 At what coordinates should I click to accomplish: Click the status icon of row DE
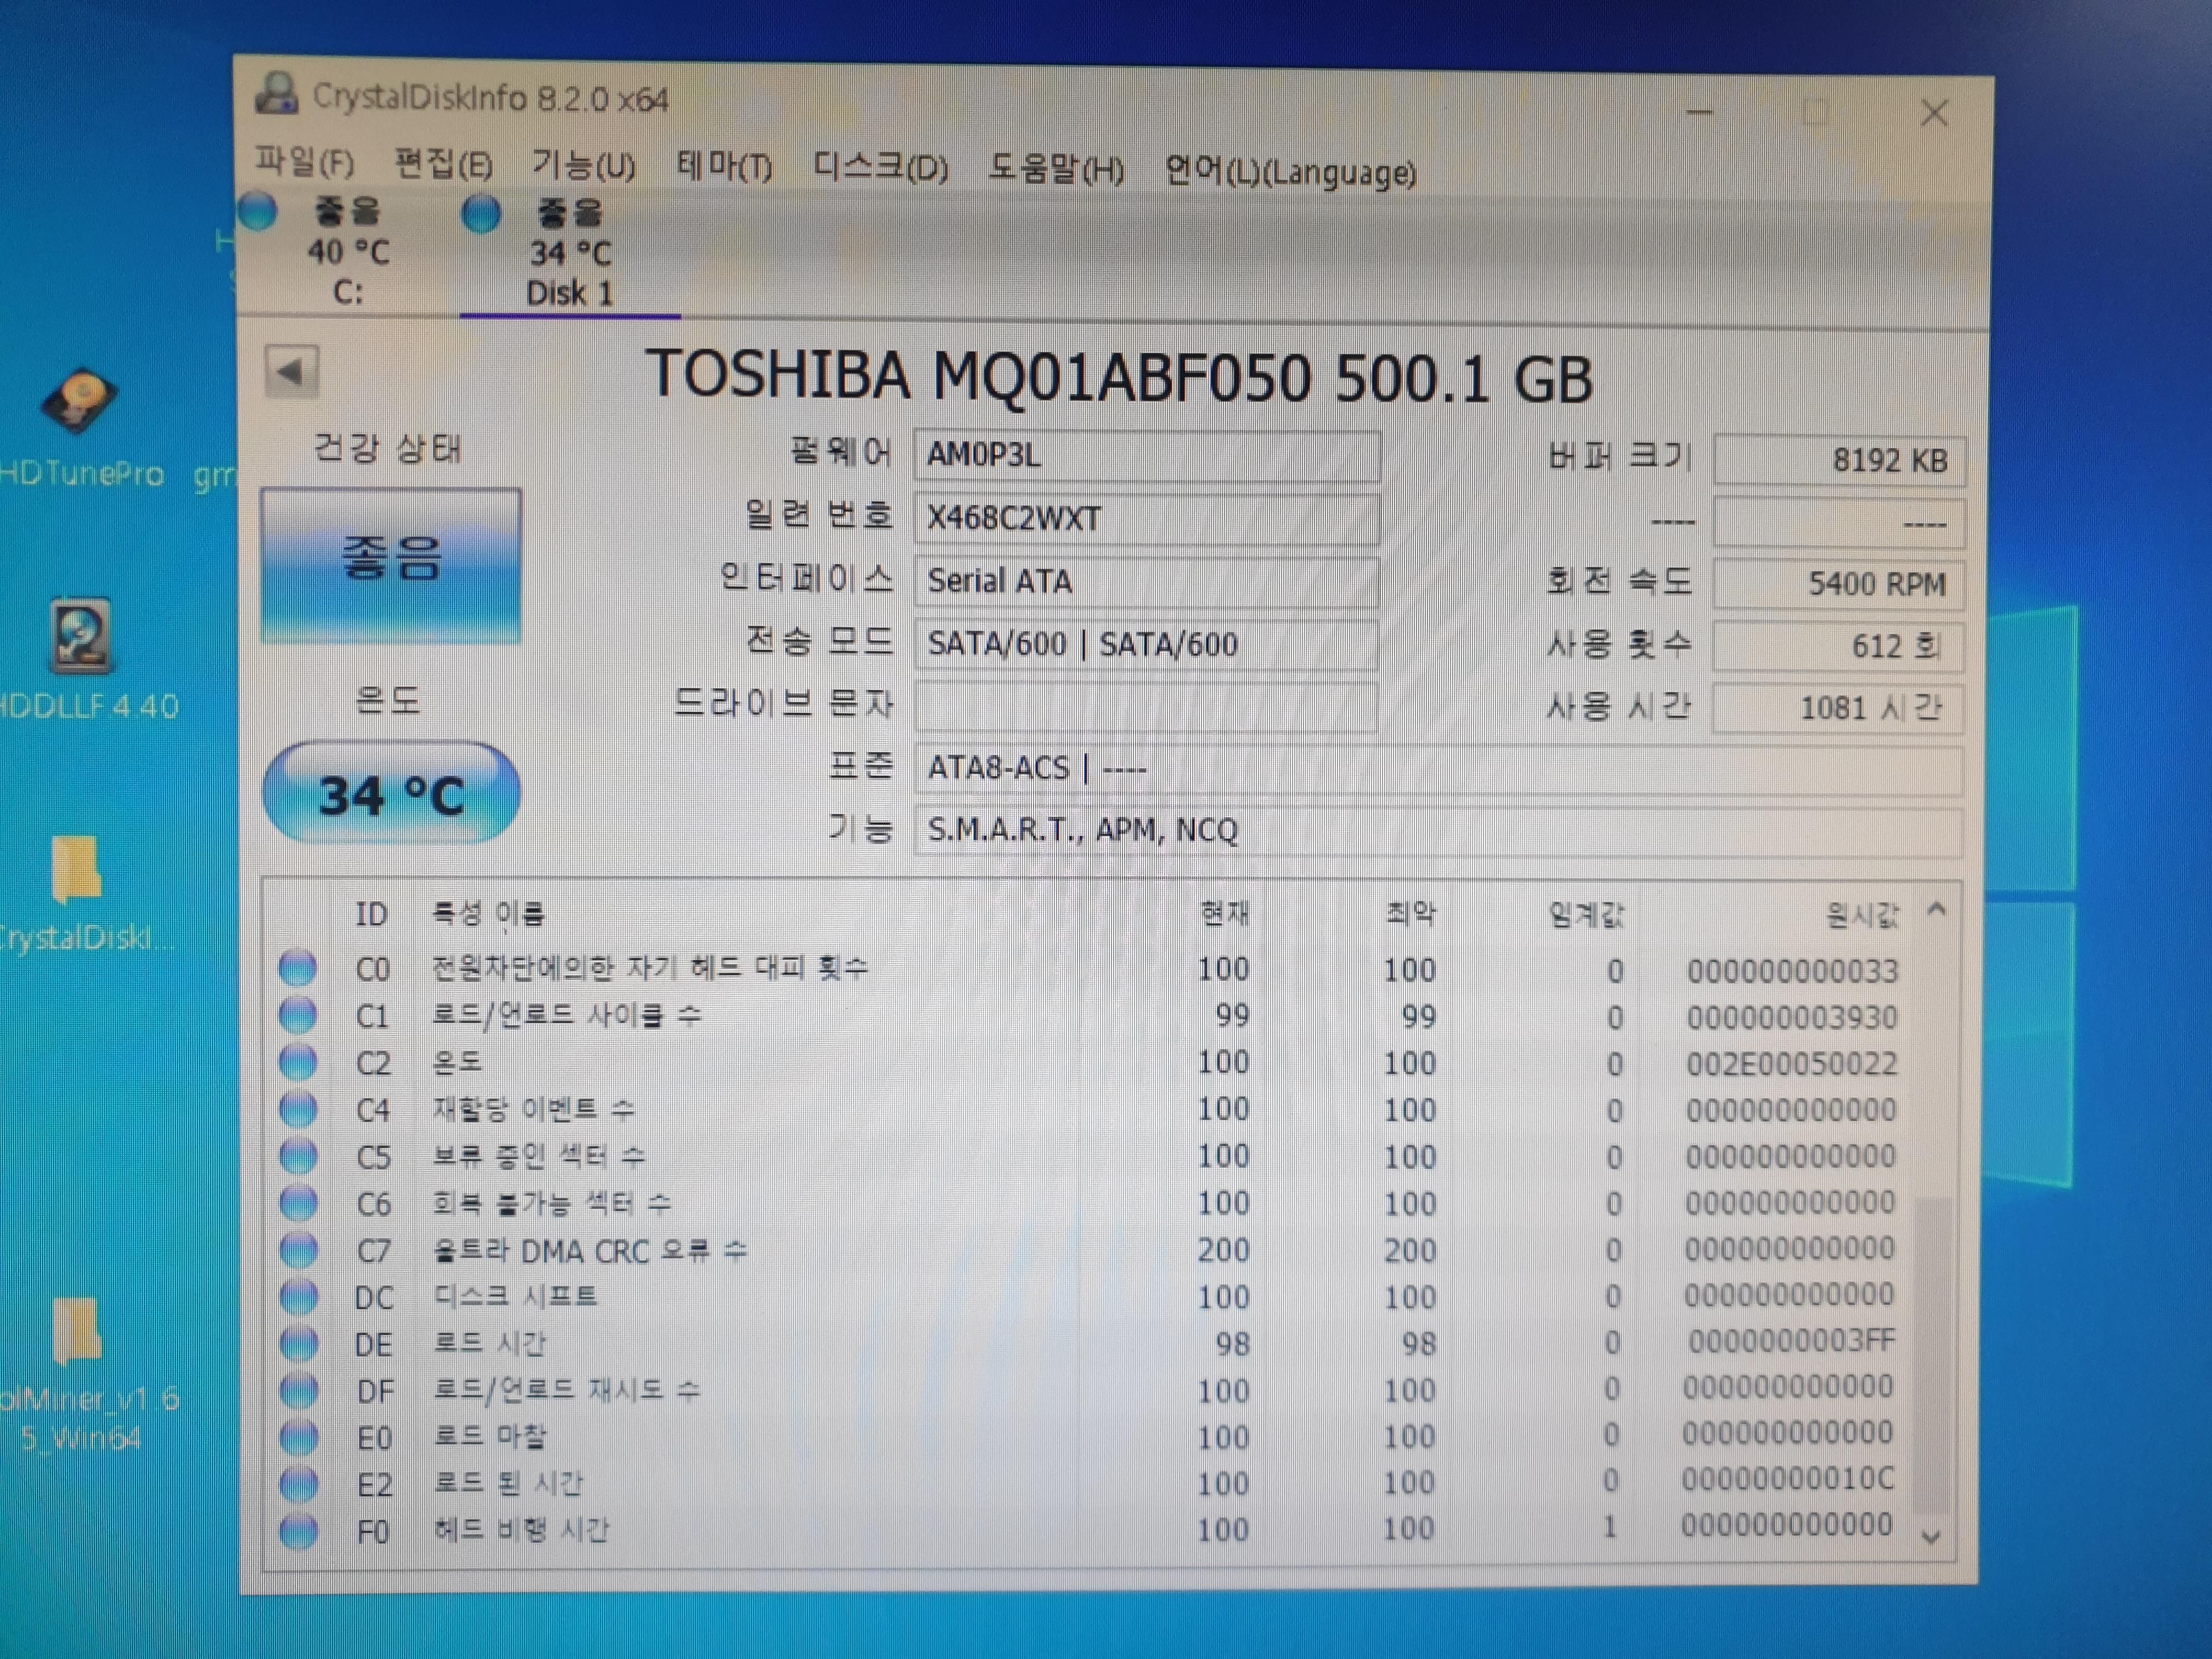298,1343
